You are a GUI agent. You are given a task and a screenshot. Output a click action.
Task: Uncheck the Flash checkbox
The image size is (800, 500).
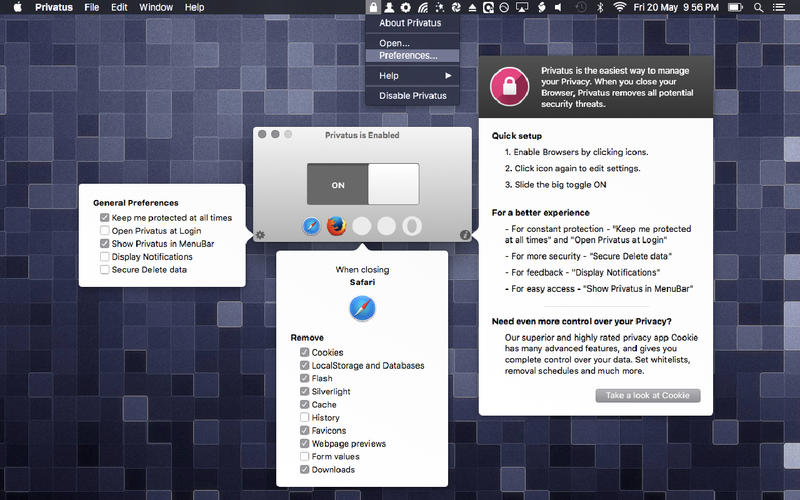tap(305, 378)
